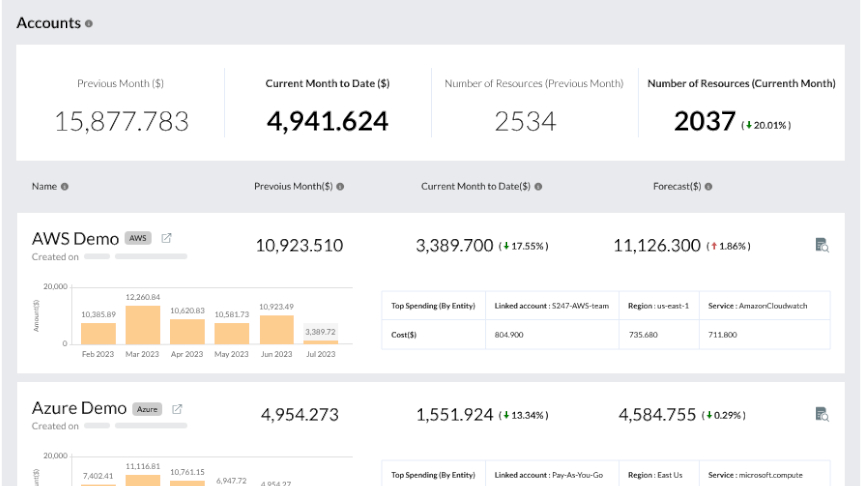The image size is (864, 486).
Task: Click previous month resource count 2534
Action: point(525,121)
